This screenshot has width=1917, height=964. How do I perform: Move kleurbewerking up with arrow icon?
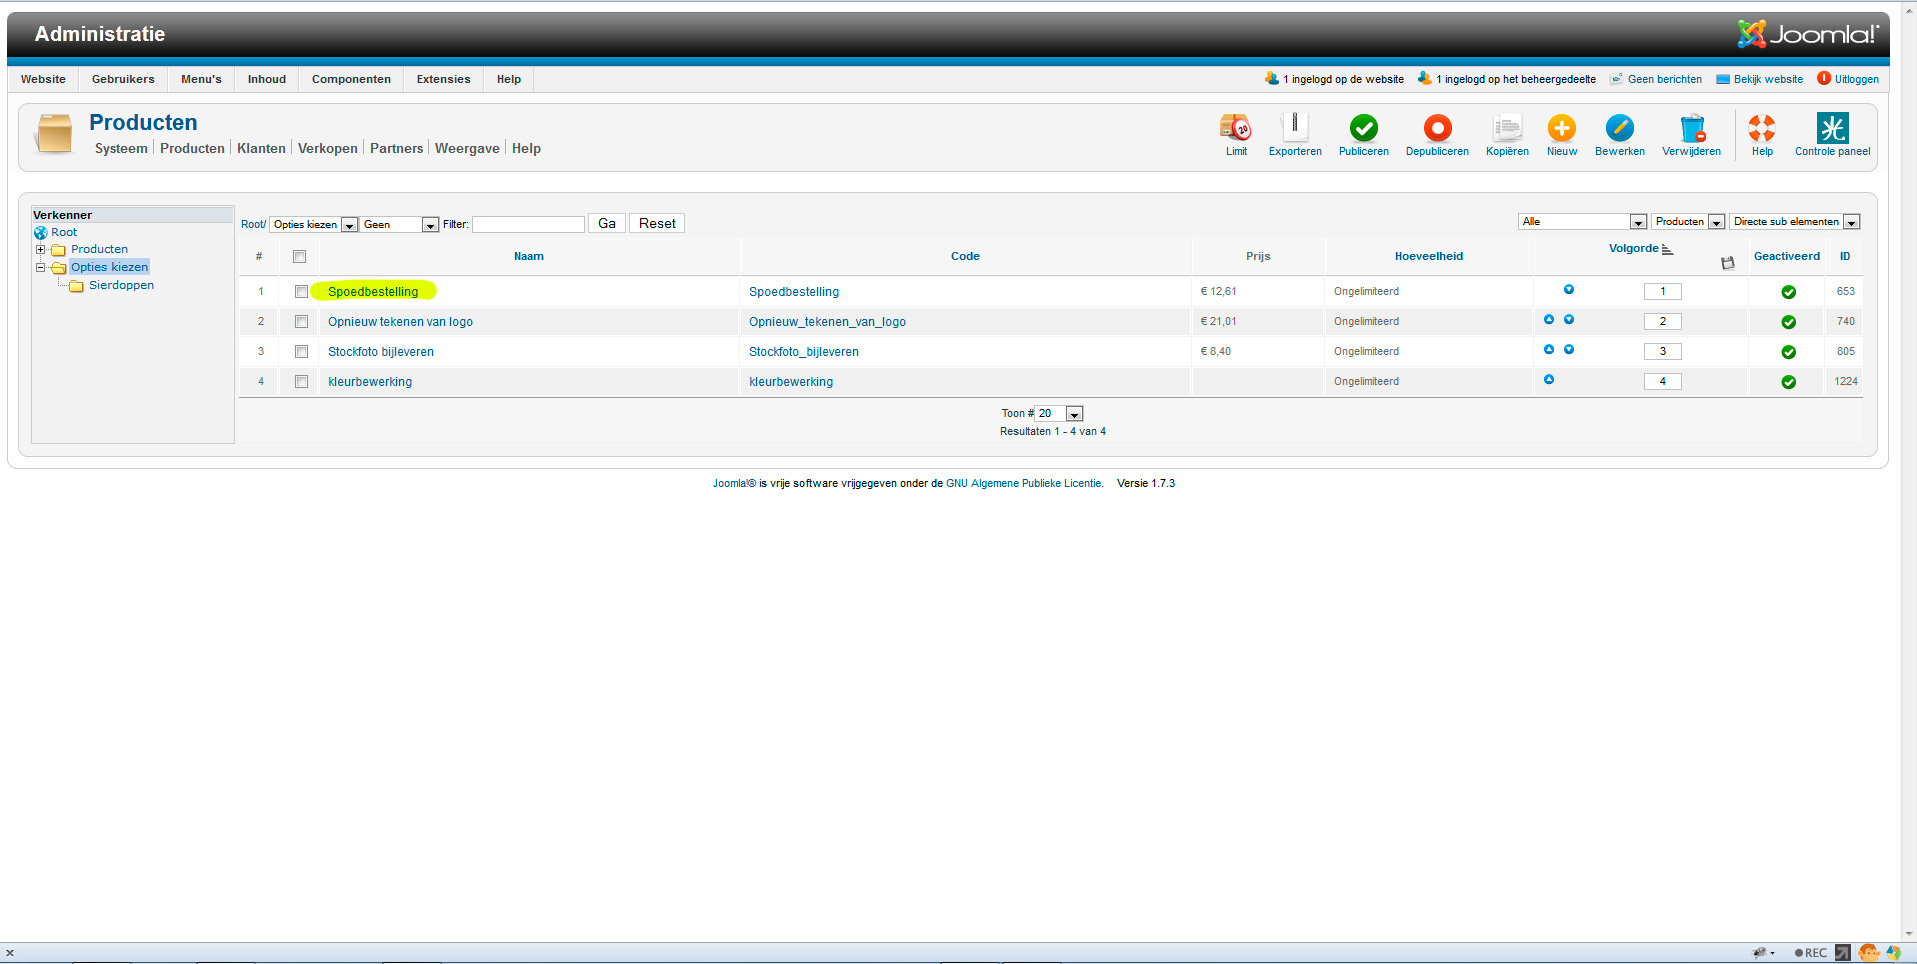point(1549,380)
